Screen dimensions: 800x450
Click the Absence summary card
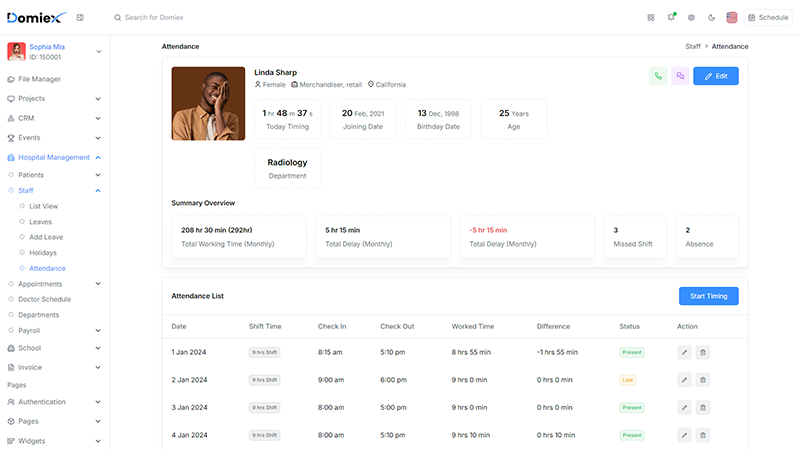tap(707, 237)
